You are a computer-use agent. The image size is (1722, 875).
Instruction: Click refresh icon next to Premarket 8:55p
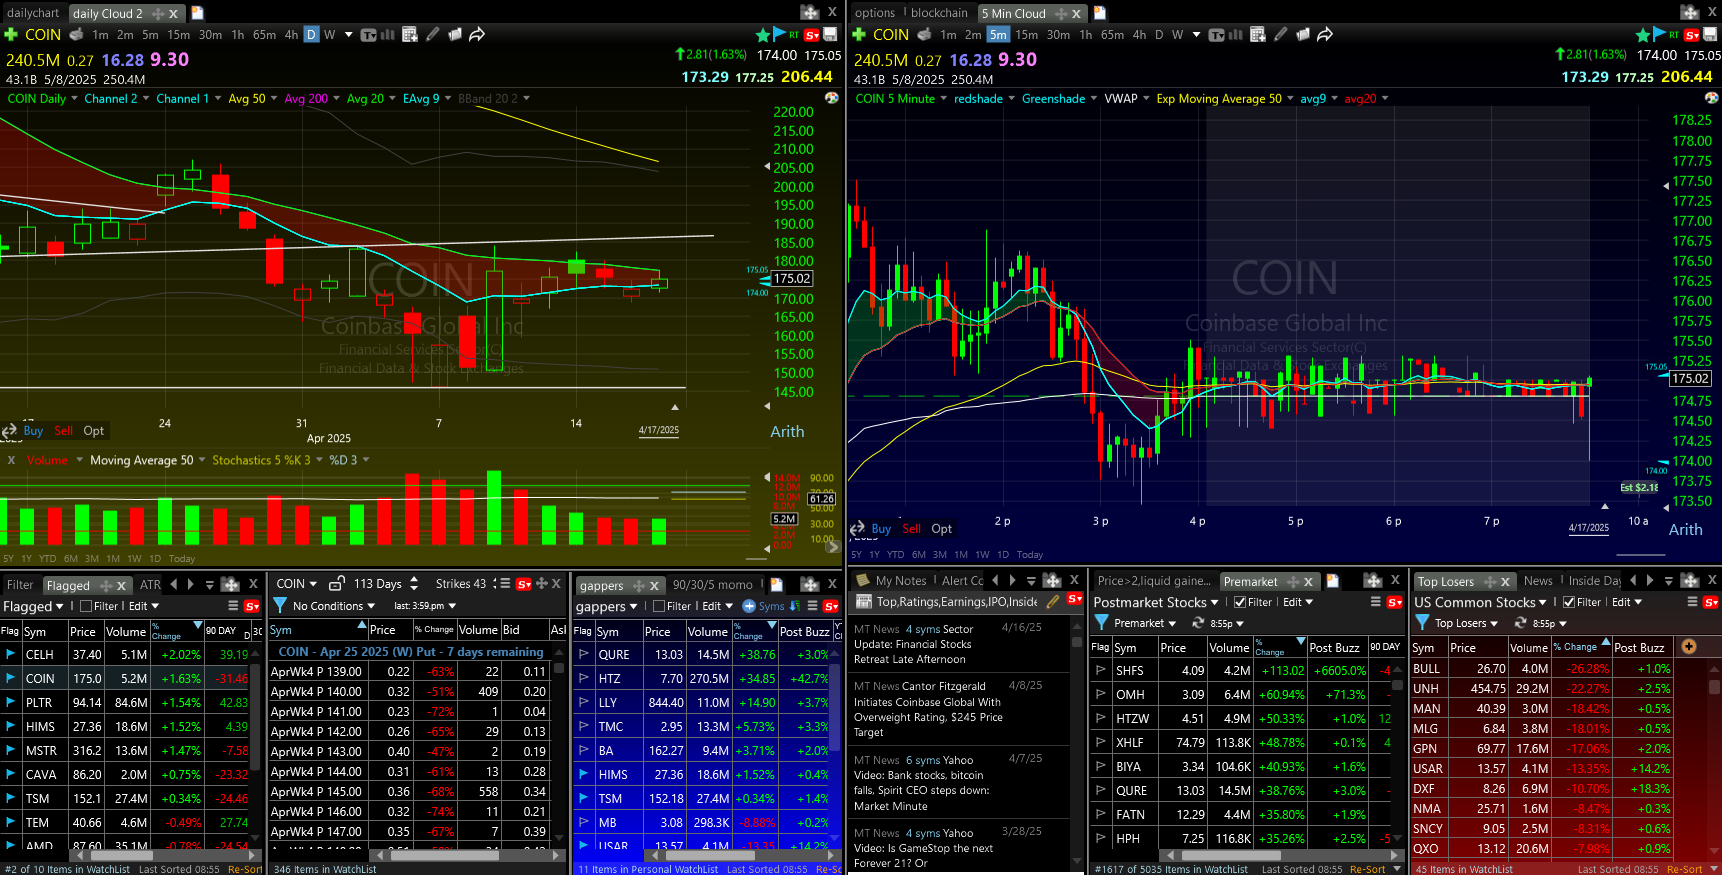coord(1197,623)
